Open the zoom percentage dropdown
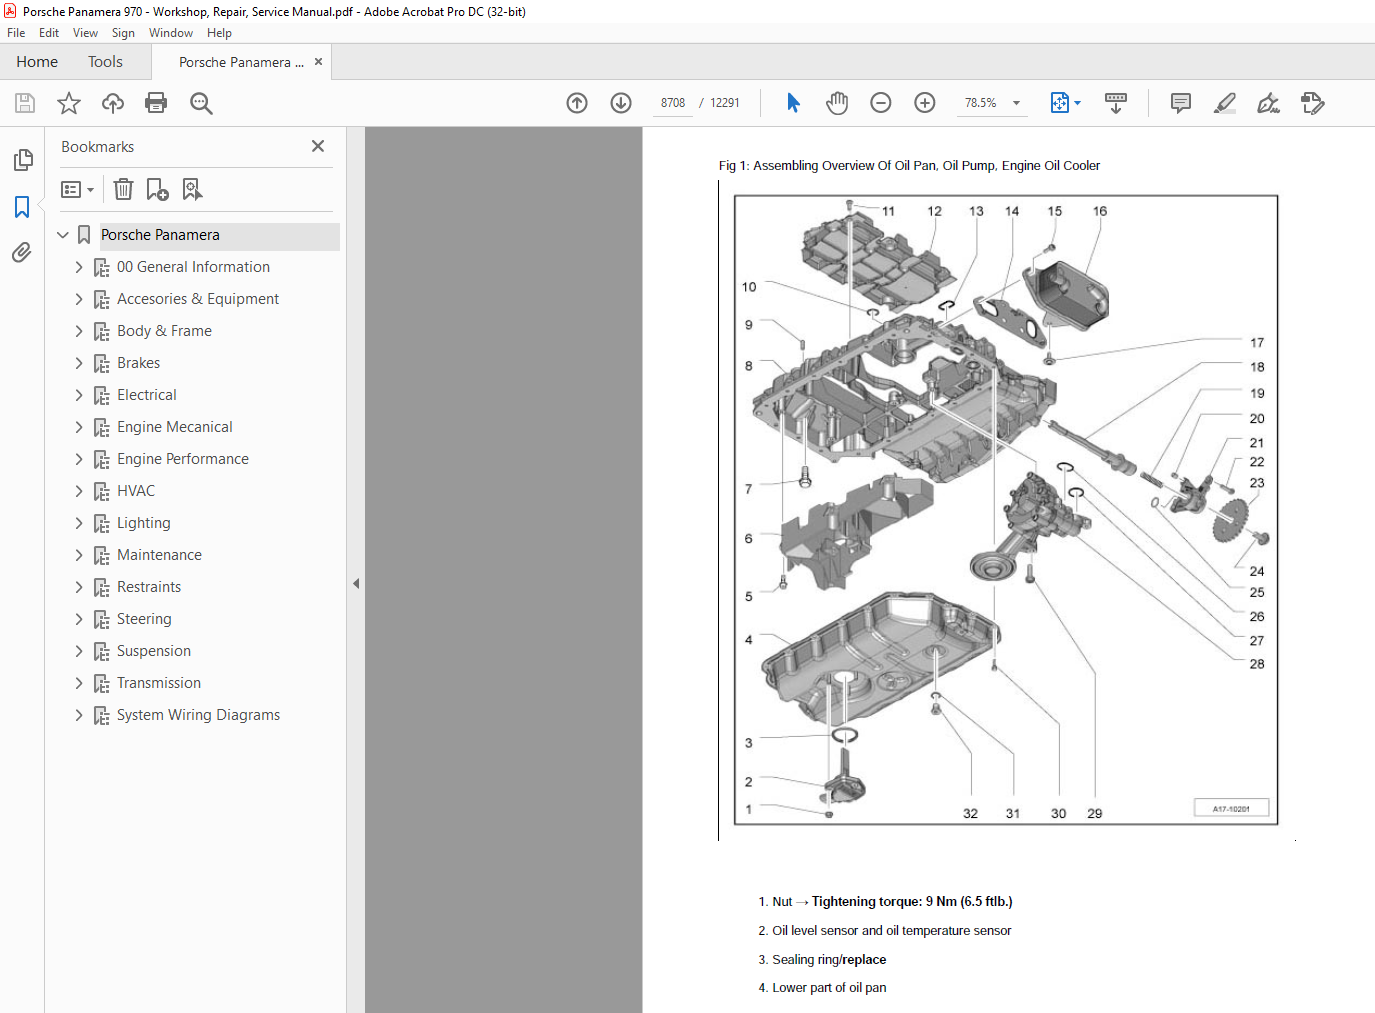 [1016, 103]
